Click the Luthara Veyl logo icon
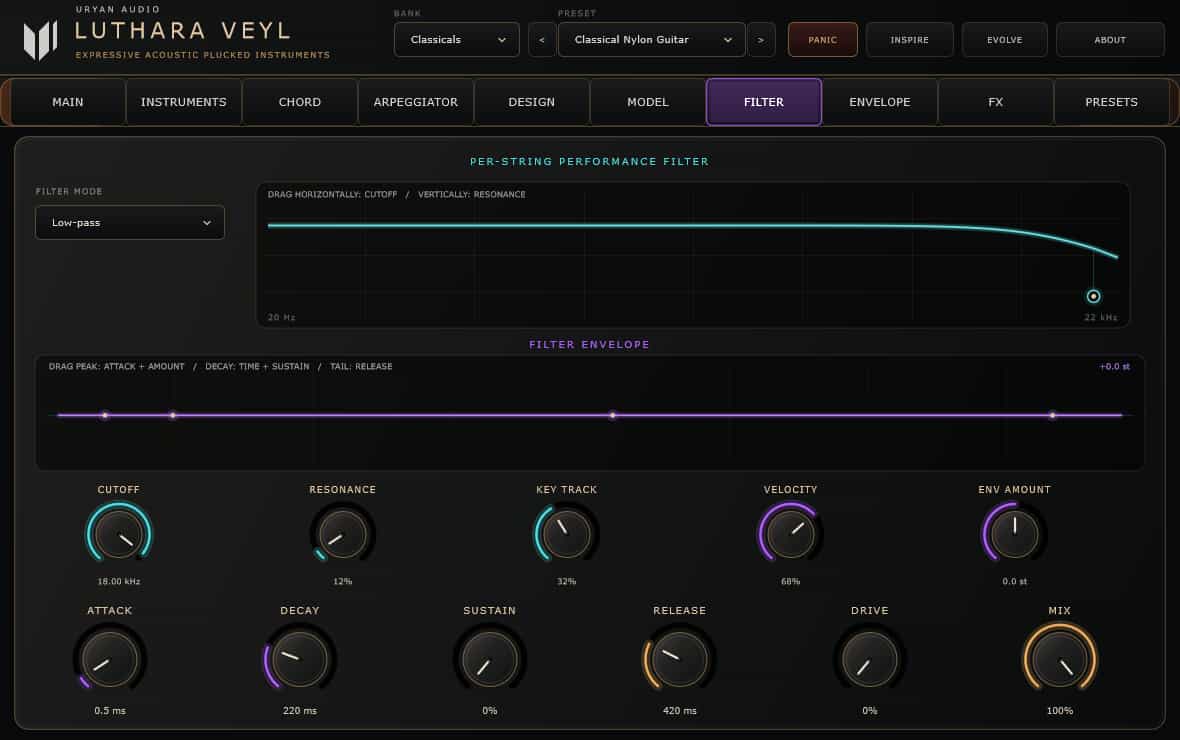 tap(41, 40)
